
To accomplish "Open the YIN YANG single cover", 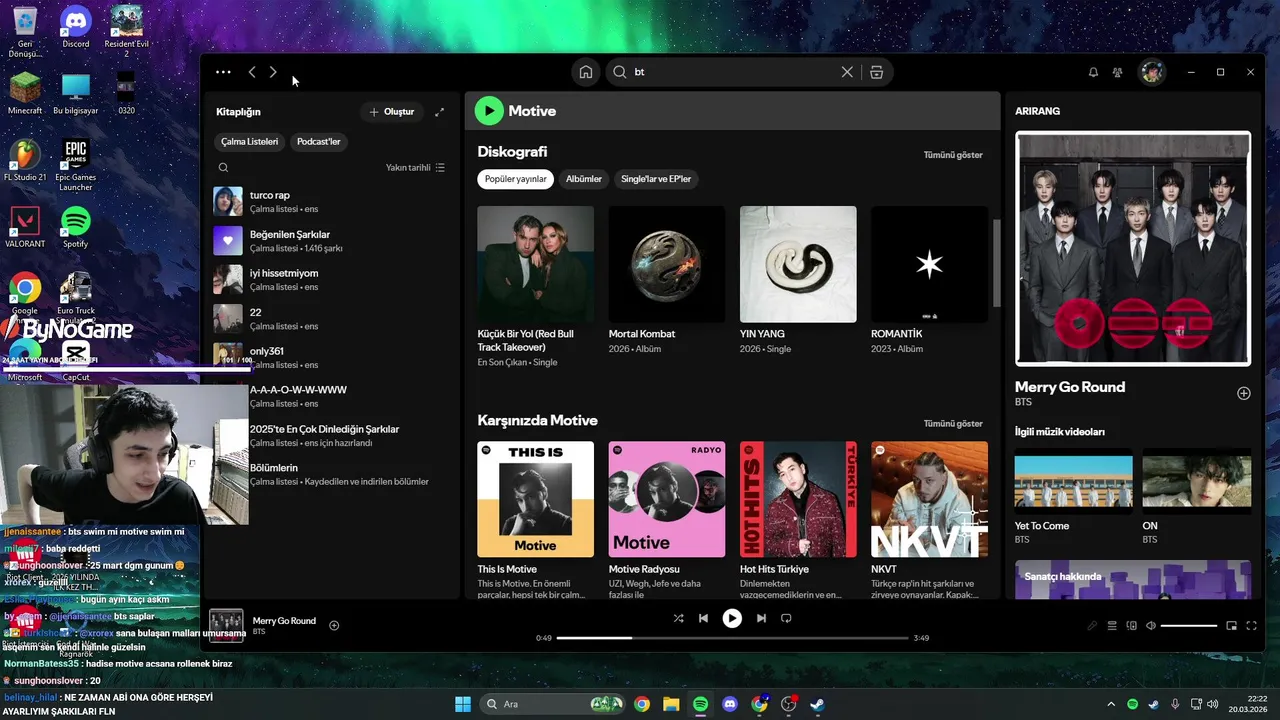I will (798, 264).
